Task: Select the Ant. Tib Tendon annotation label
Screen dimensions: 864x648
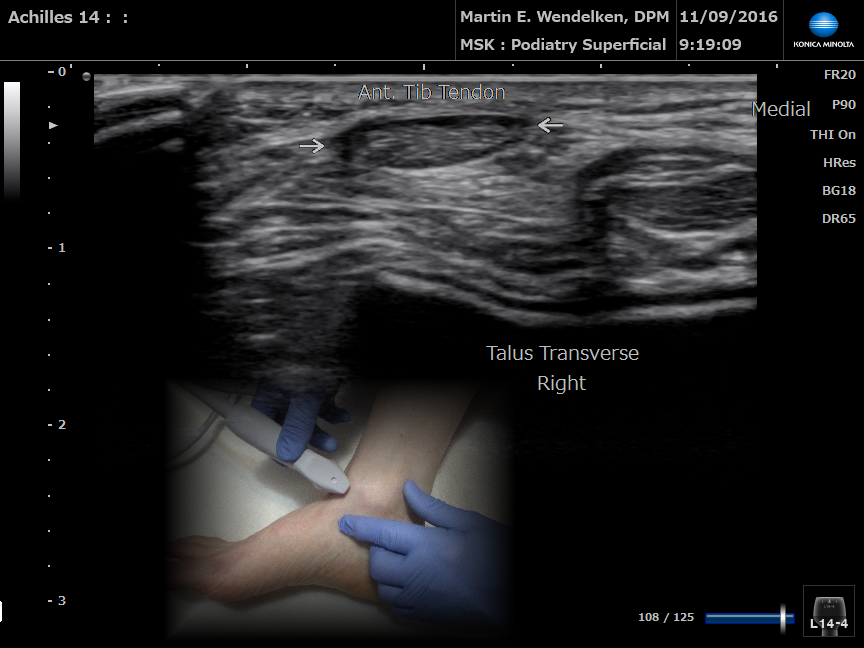Action: [432, 93]
